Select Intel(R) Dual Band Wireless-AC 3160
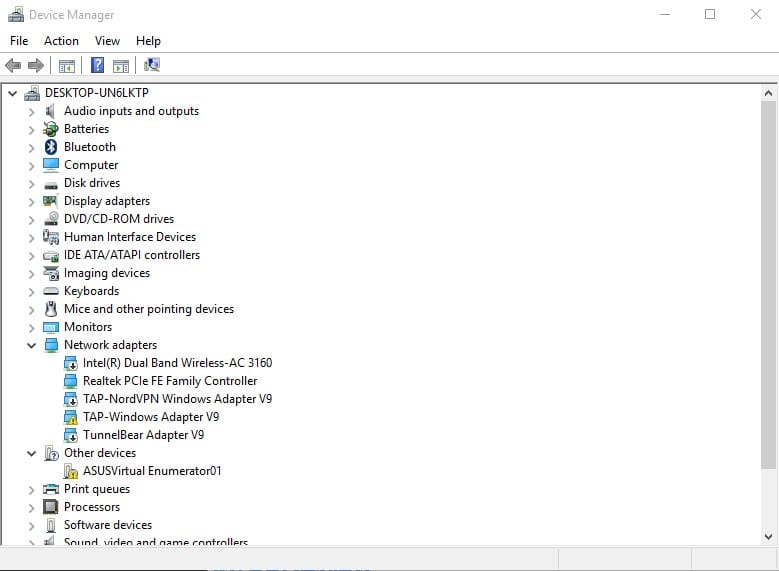 coord(177,363)
